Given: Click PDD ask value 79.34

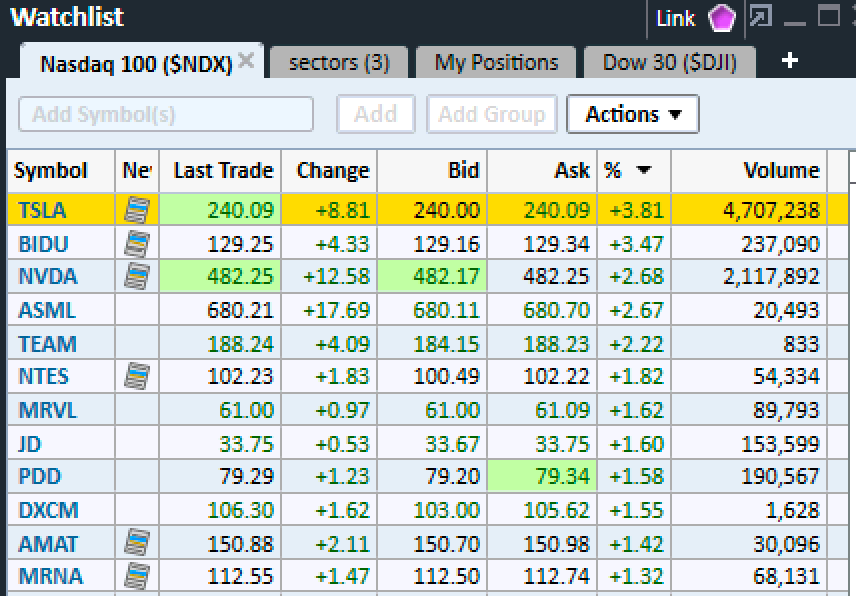Looking at the screenshot, I should [562, 476].
